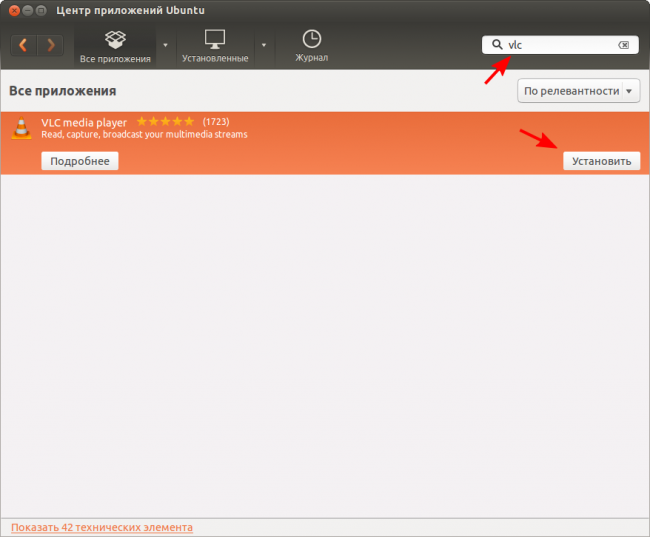Open the Installed (Установленные) section
The width and height of the screenshot is (650, 537).
[x=215, y=46]
